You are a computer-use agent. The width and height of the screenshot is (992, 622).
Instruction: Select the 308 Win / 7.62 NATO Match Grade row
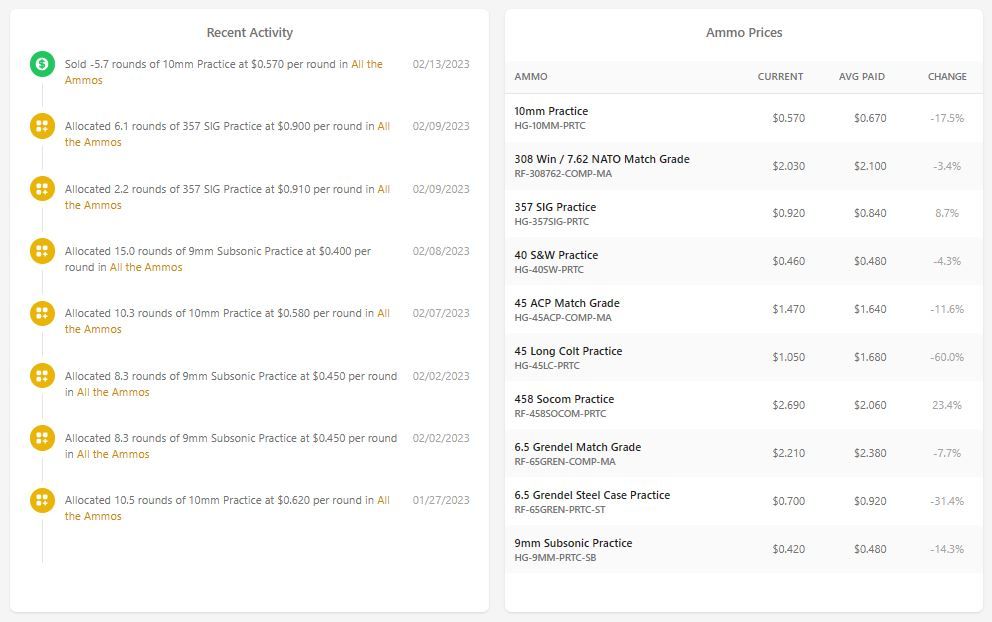click(x=744, y=166)
